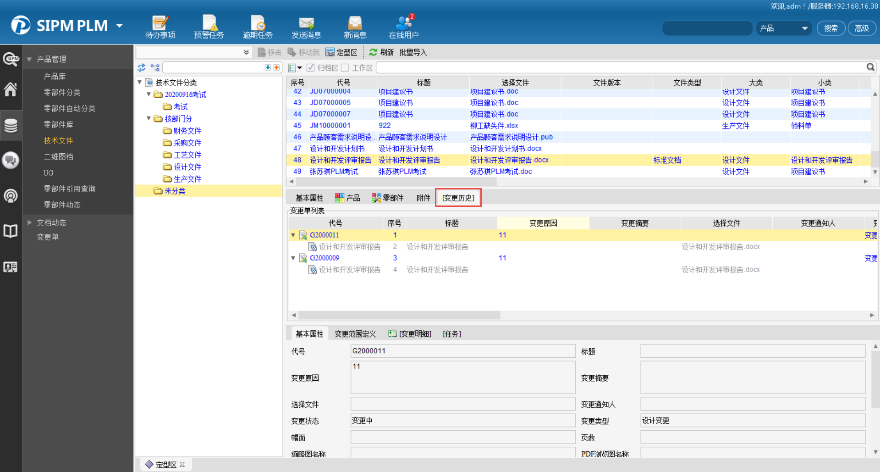Open 发送消息 send message icon
The width and height of the screenshot is (880, 472).
pos(306,22)
